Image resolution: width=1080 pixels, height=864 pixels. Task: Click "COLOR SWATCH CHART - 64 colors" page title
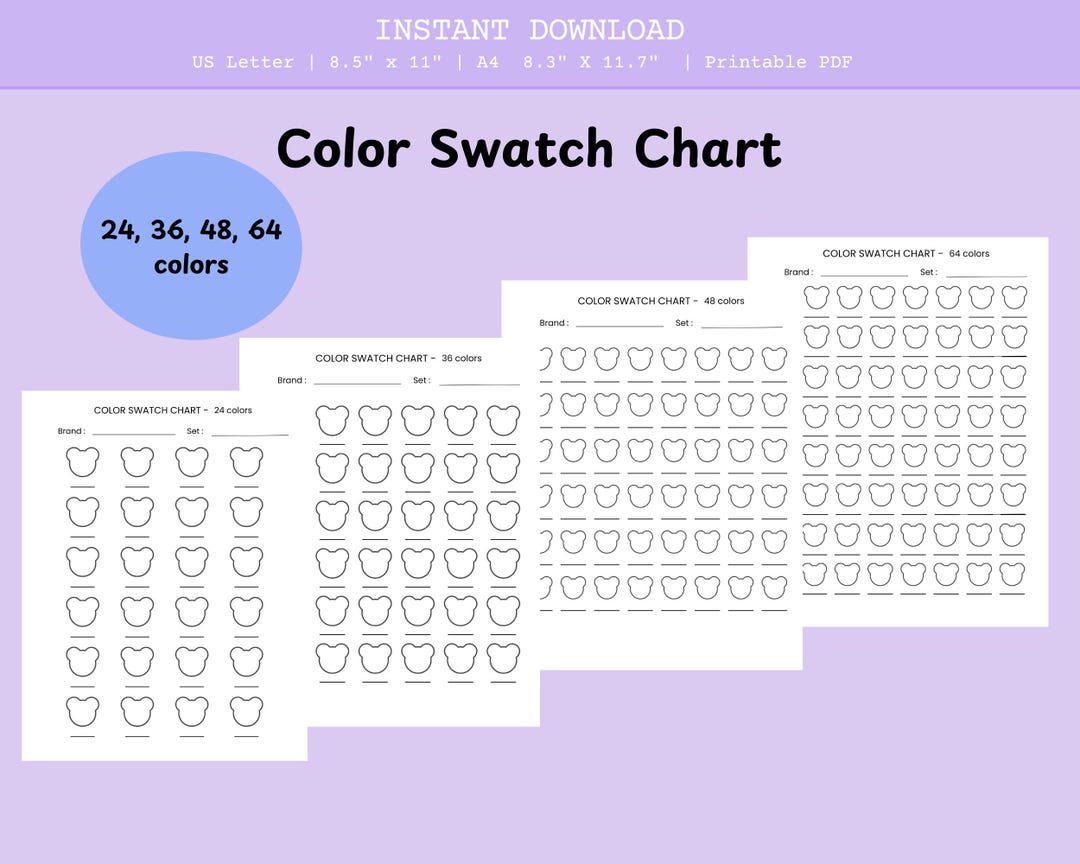(x=906, y=254)
